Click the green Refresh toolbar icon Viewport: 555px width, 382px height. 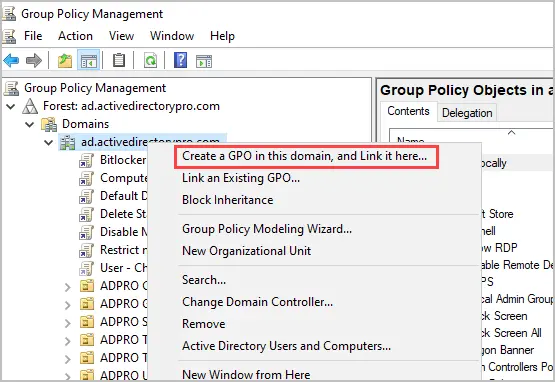coord(150,61)
